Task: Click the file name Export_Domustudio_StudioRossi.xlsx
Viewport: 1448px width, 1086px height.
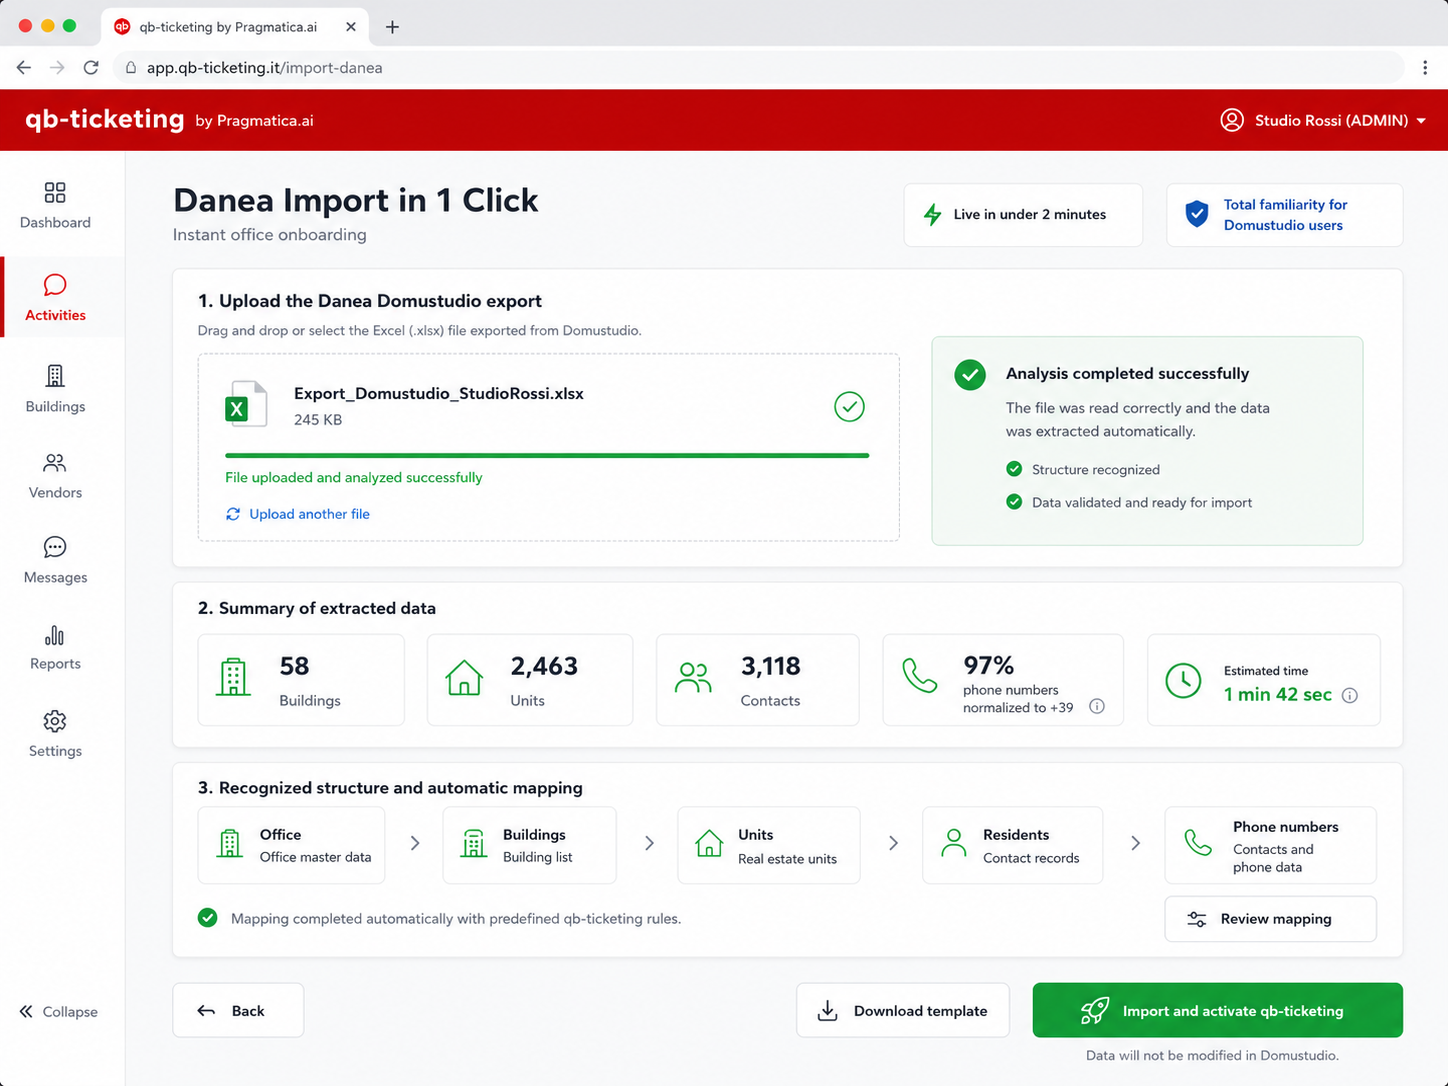Action: coord(439,393)
